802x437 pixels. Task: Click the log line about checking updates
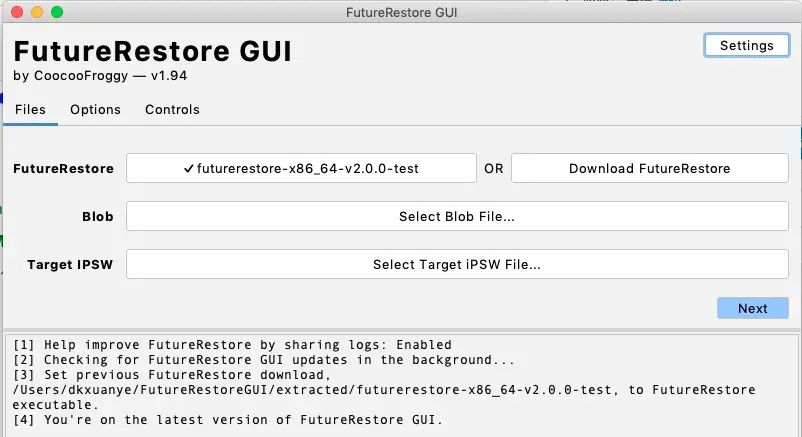pos(264,359)
